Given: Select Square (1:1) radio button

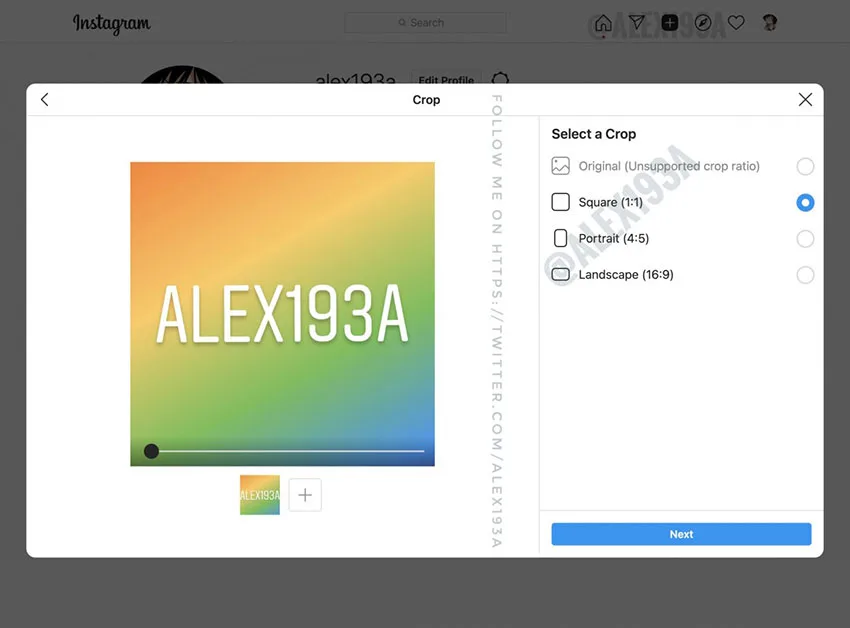Looking at the screenshot, I should pos(805,202).
